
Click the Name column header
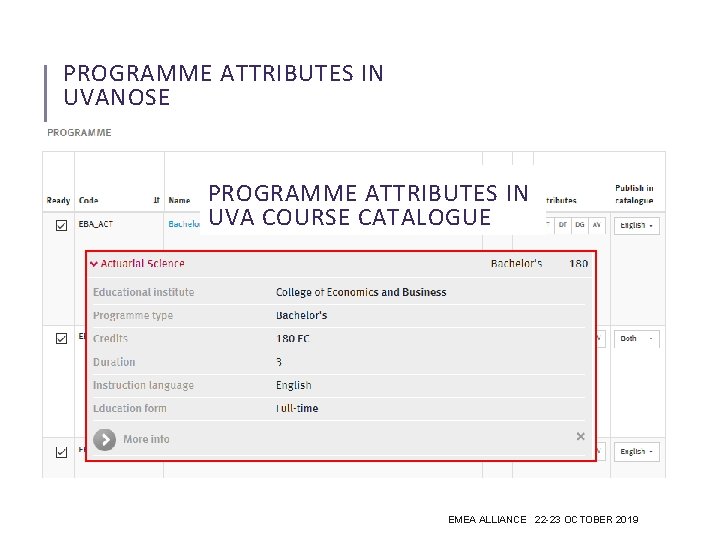pos(179,201)
